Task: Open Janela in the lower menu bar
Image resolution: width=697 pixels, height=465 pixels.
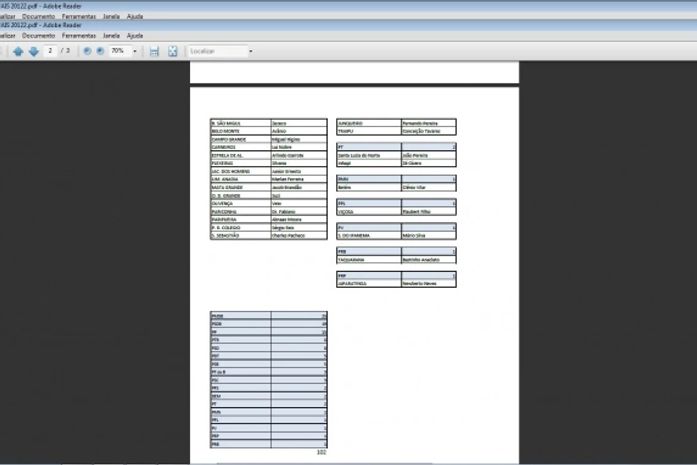Action: (x=111, y=35)
